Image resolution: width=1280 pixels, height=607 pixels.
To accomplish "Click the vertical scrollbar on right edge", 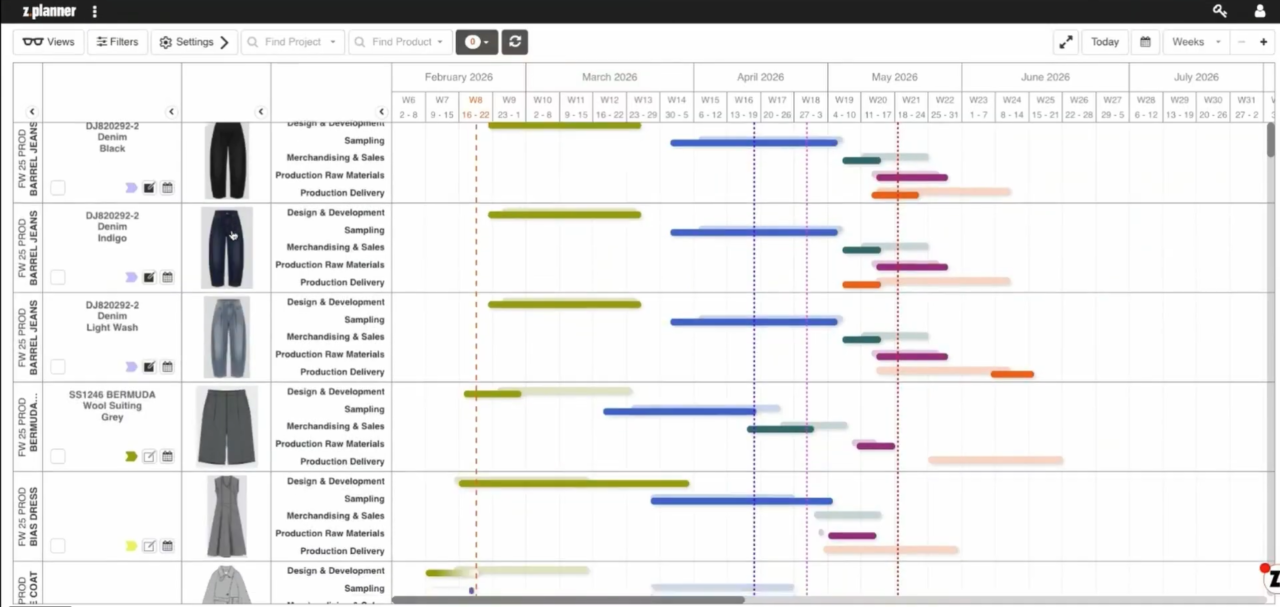I will (1271, 140).
